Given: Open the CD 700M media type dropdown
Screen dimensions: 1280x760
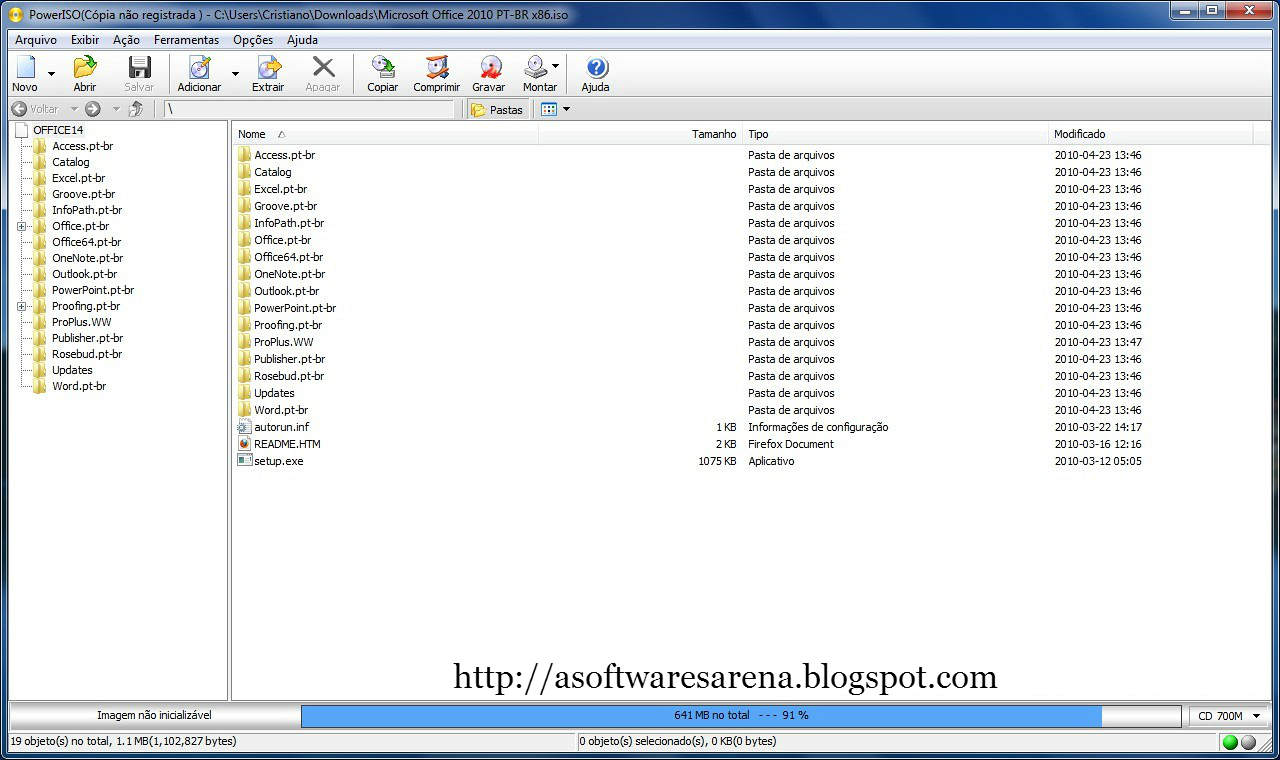Looking at the screenshot, I should [x=1228, y=716].
